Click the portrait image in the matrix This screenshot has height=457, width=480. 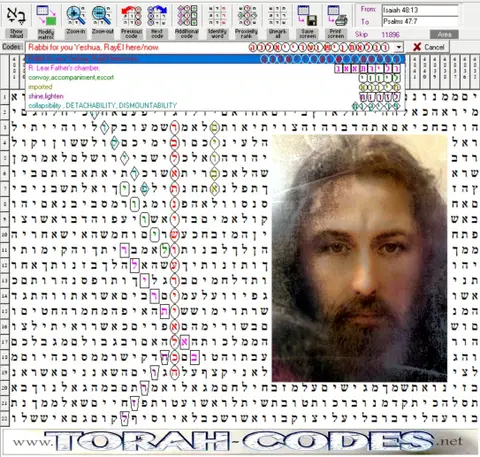pos(359,258)
